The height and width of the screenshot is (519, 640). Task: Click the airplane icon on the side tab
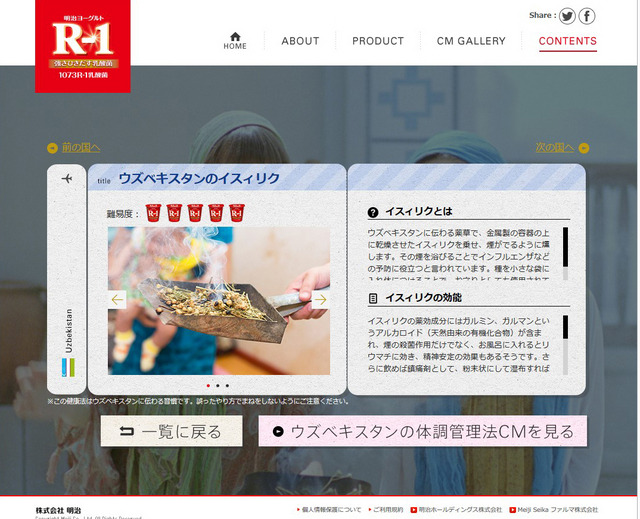click(67, 179)
